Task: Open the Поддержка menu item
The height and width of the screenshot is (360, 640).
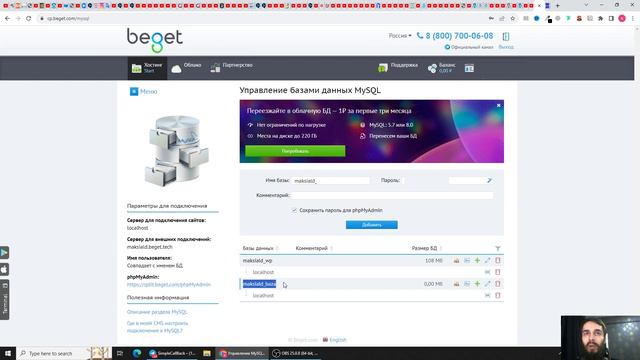Action: coord(398,68)
